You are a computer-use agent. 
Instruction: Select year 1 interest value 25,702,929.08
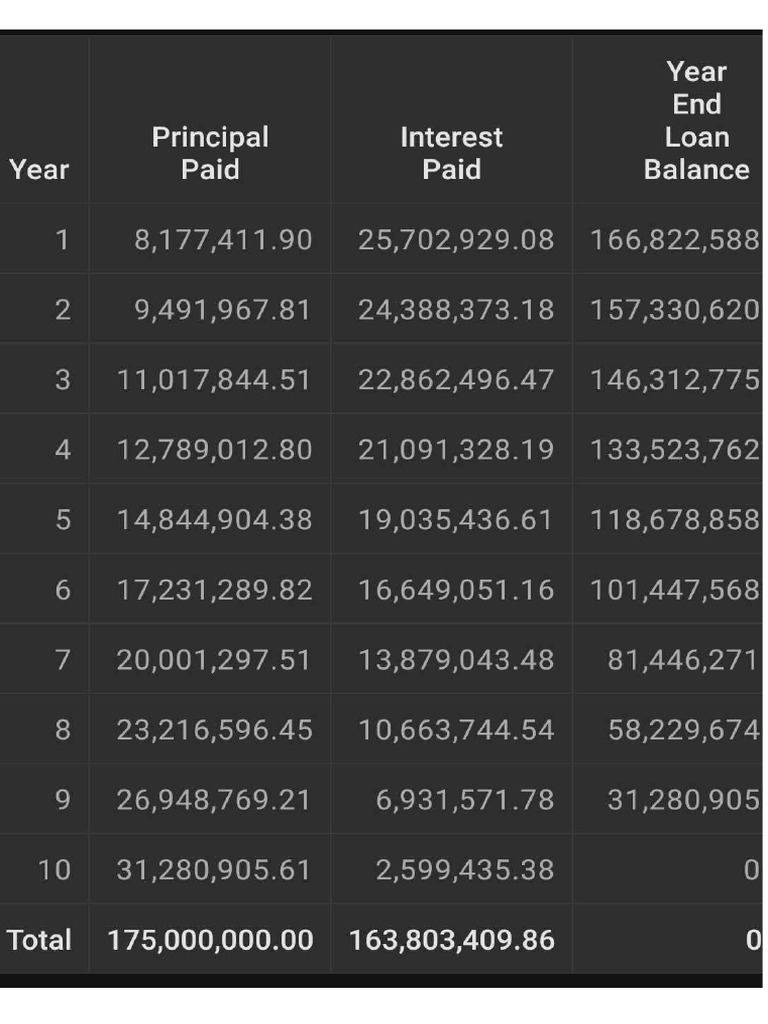point(456,240)
